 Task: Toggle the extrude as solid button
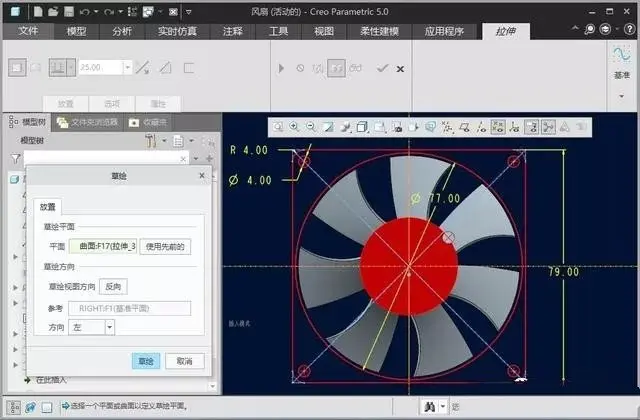click(17, 67)
